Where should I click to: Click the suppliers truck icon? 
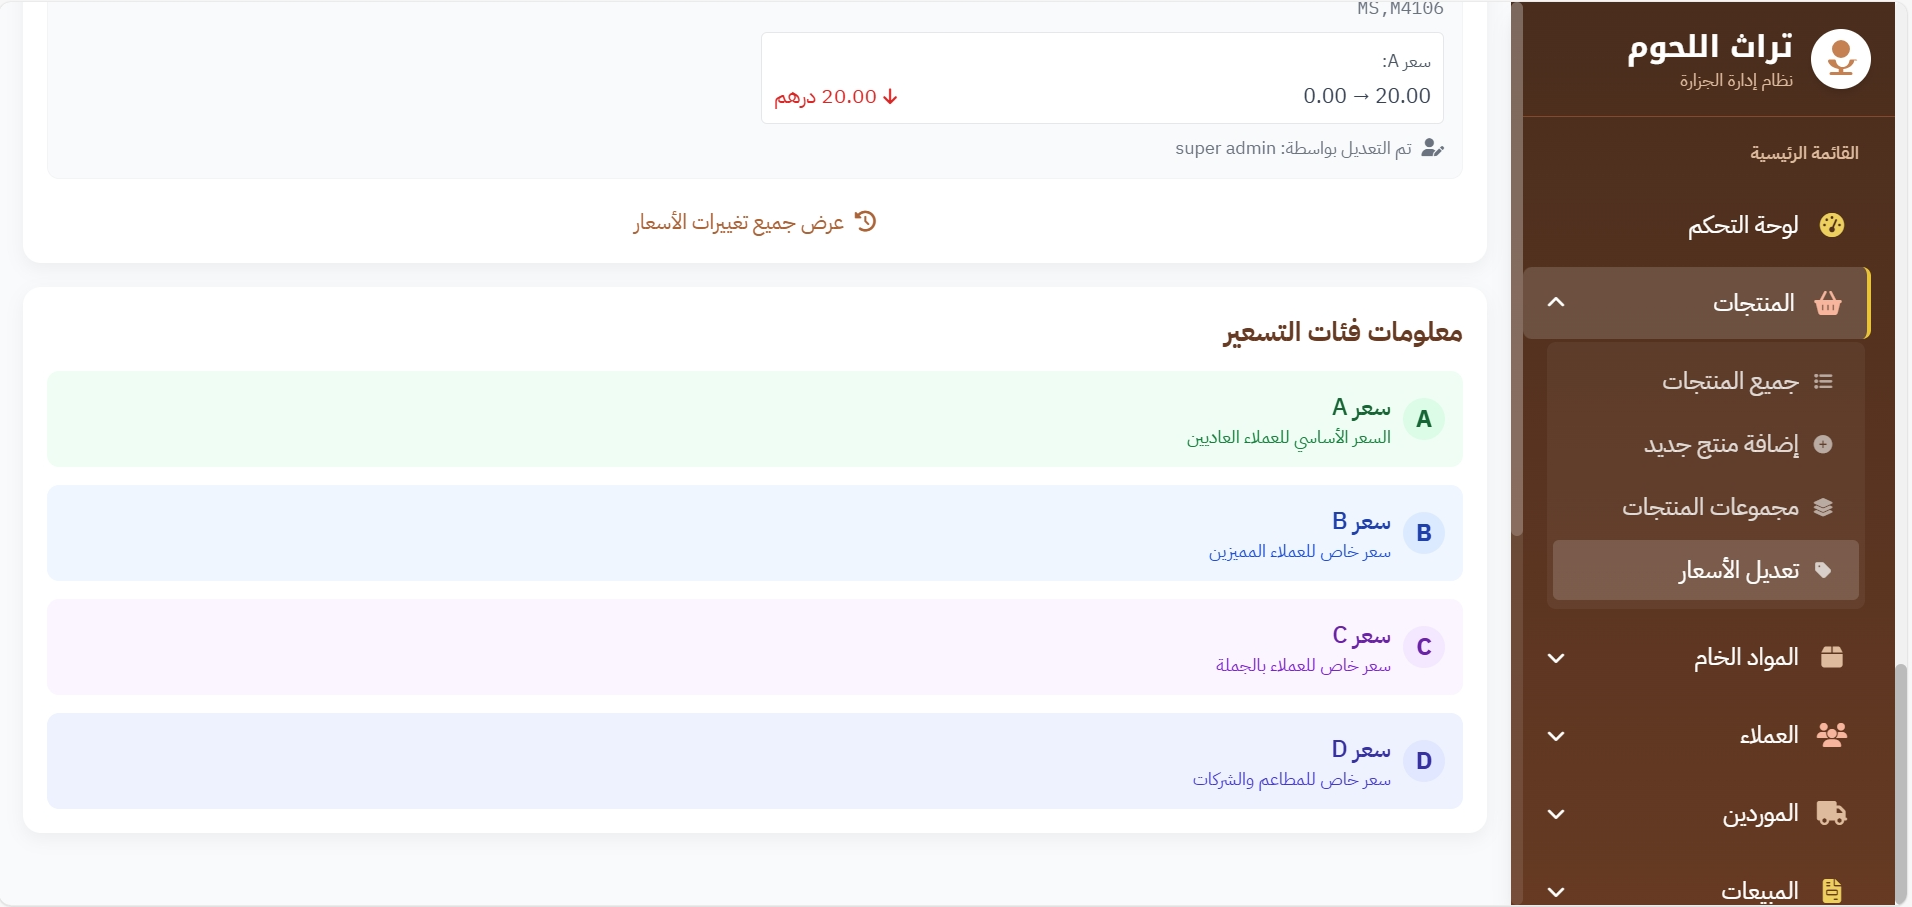coord(1831,813)
